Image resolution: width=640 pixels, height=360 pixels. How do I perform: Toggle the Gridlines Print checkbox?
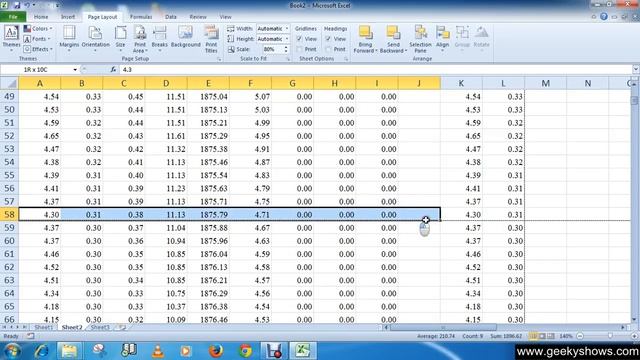coord(299,49)
